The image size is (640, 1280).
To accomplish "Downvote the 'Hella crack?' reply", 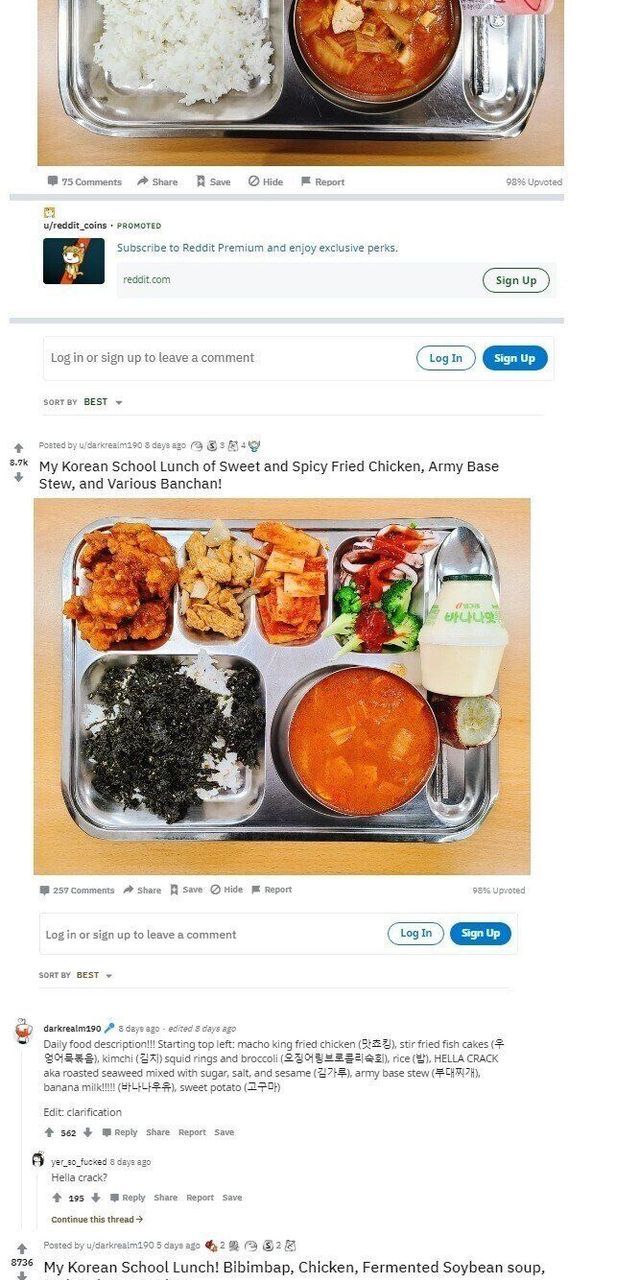I will pos(96,1197).
